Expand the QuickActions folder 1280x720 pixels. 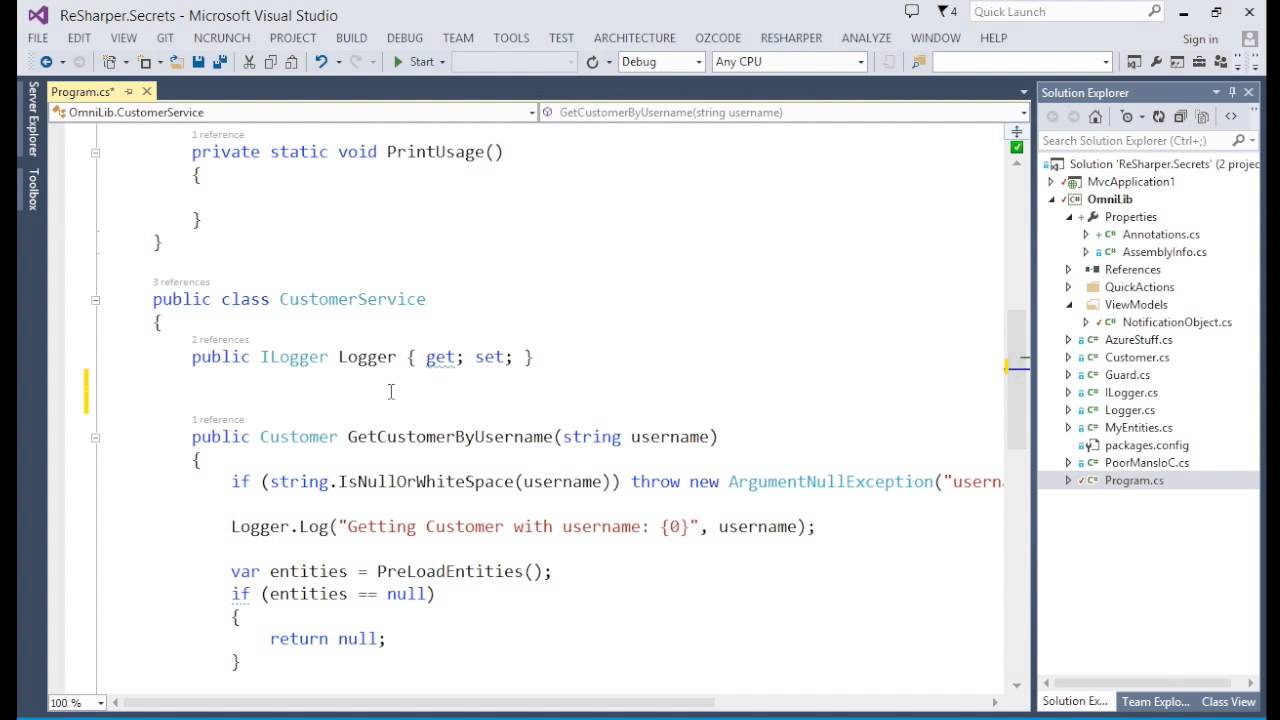click(x=1068, y=287)
